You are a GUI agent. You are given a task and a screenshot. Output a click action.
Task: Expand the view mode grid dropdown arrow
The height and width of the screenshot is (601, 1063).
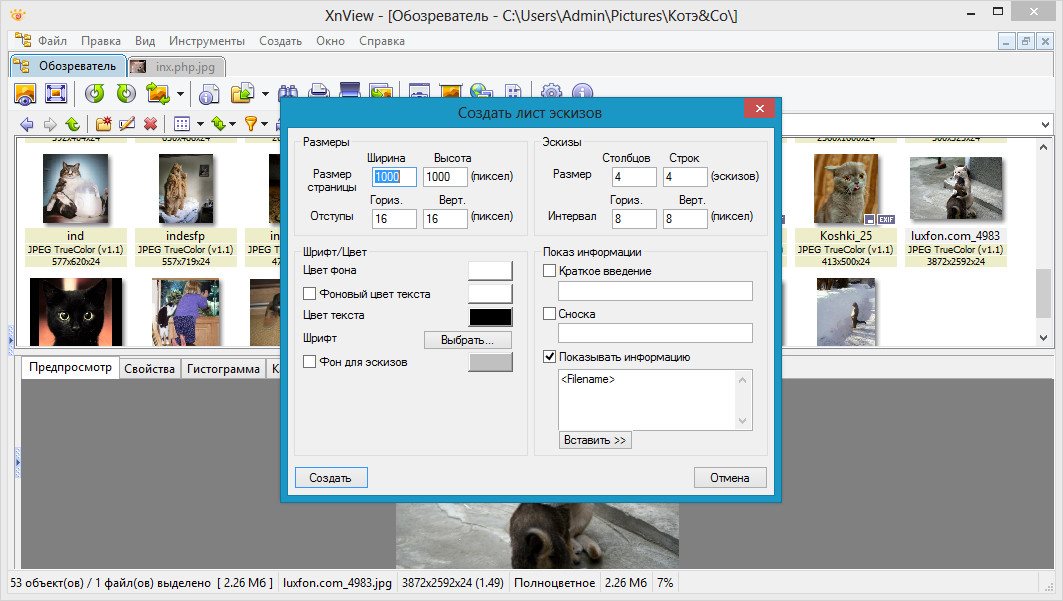199,124
